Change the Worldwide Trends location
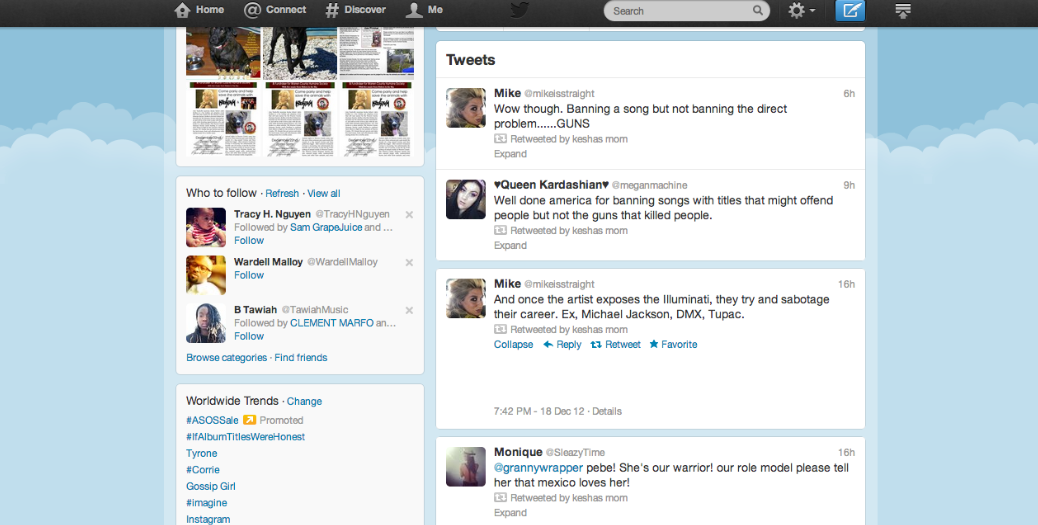 click(304, 401)
